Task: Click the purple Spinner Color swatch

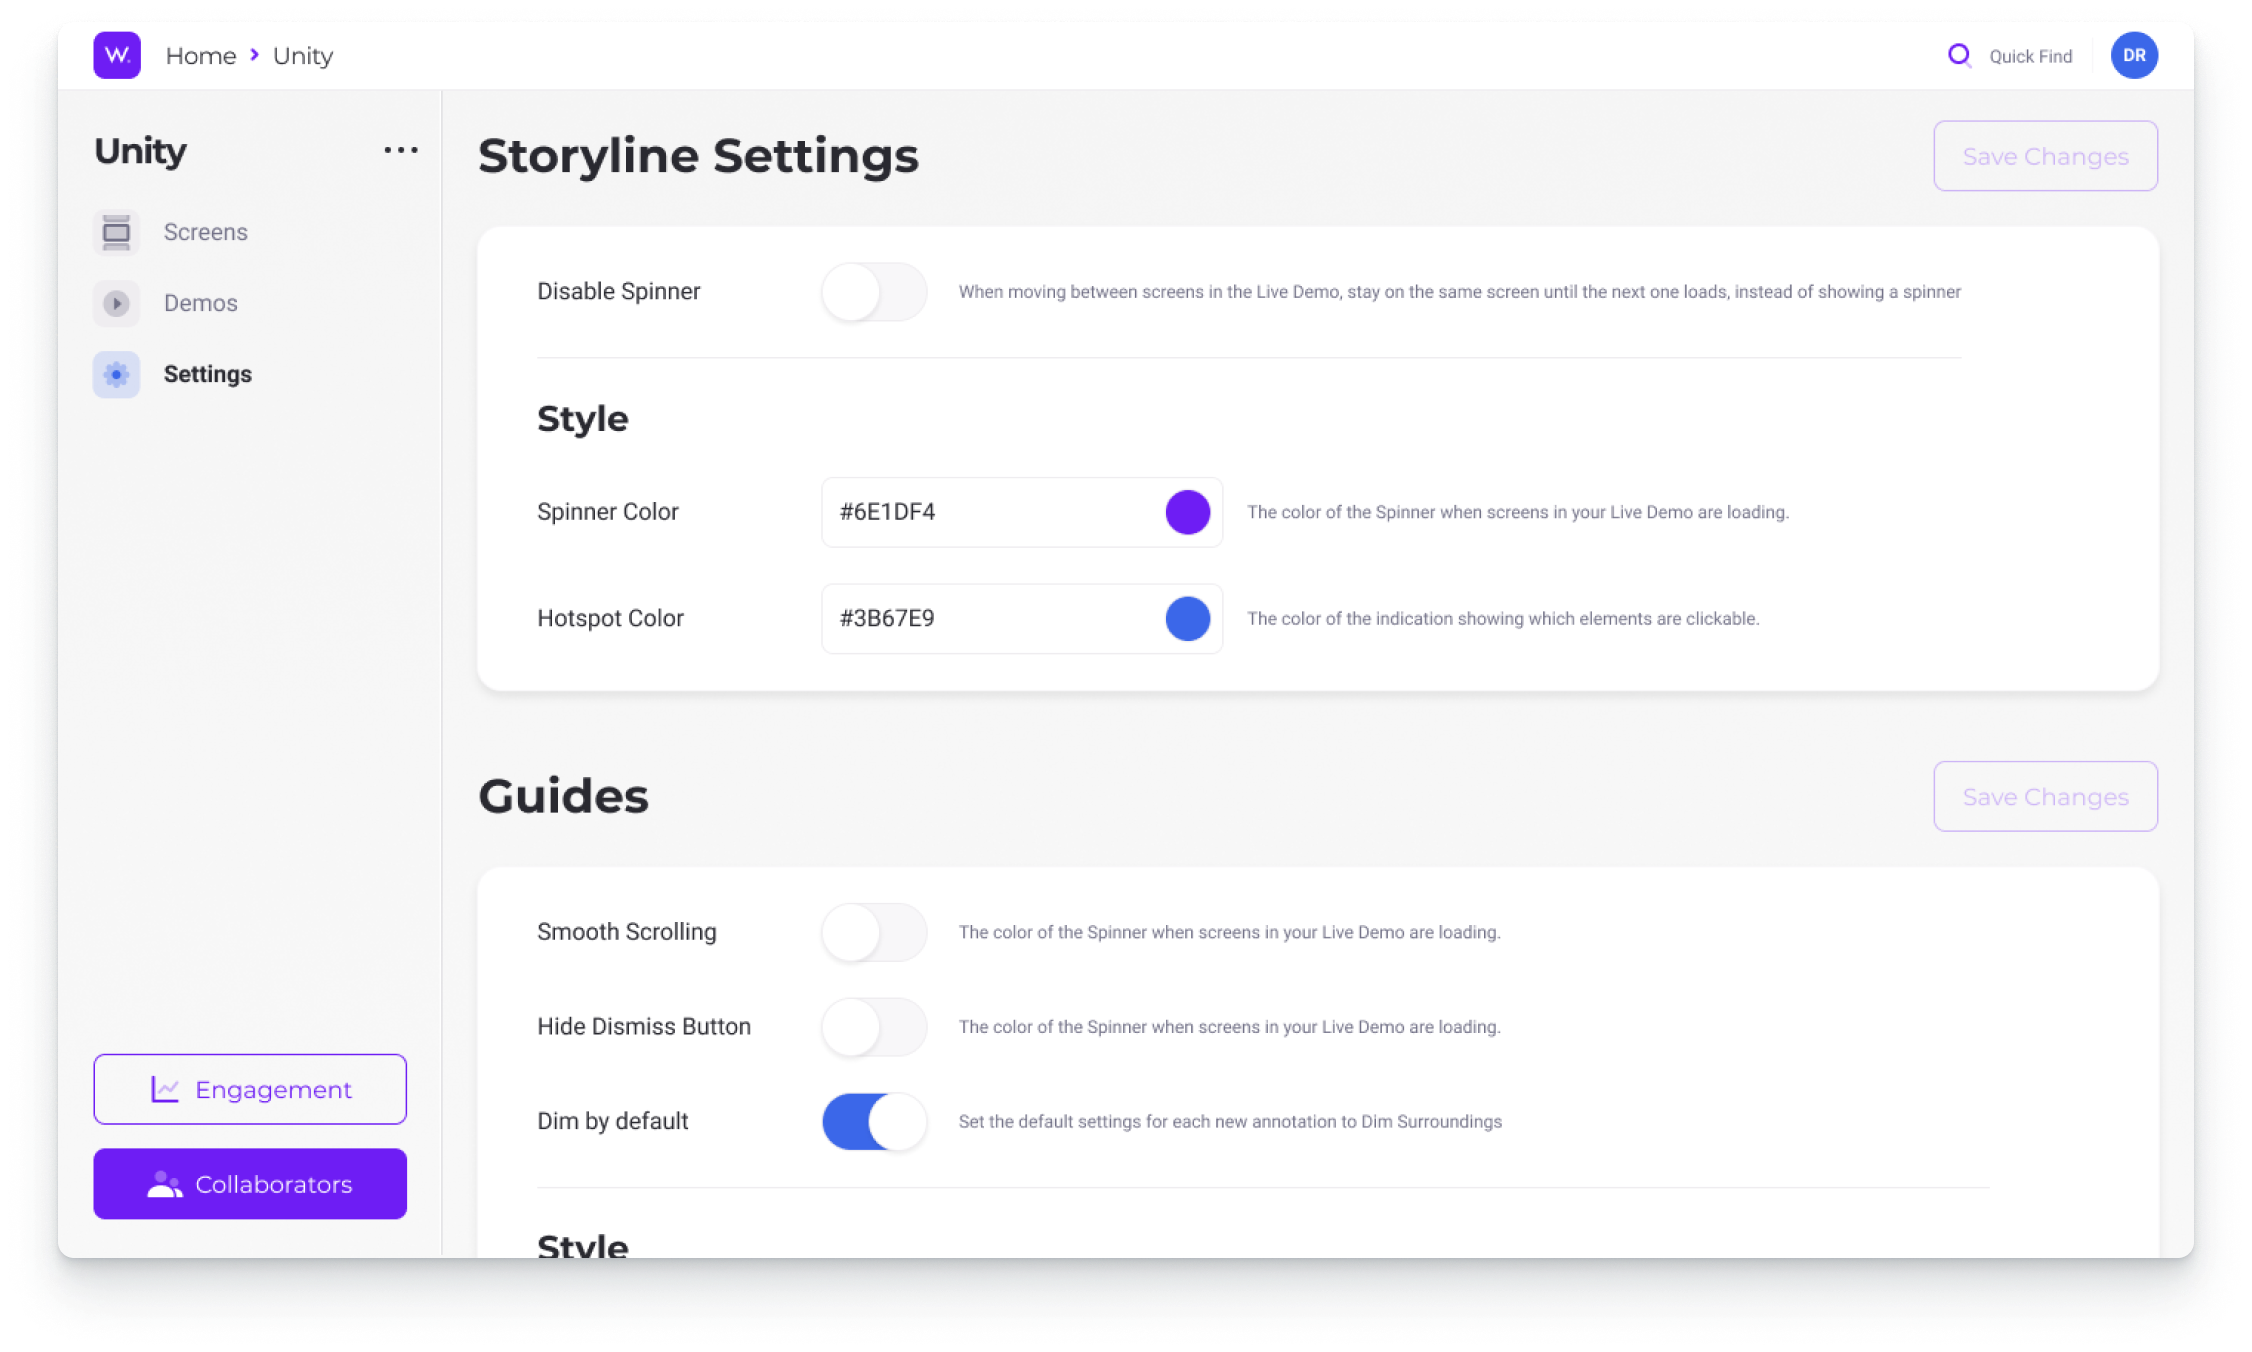Action: pyautogui.click(x=1187, y=512)
